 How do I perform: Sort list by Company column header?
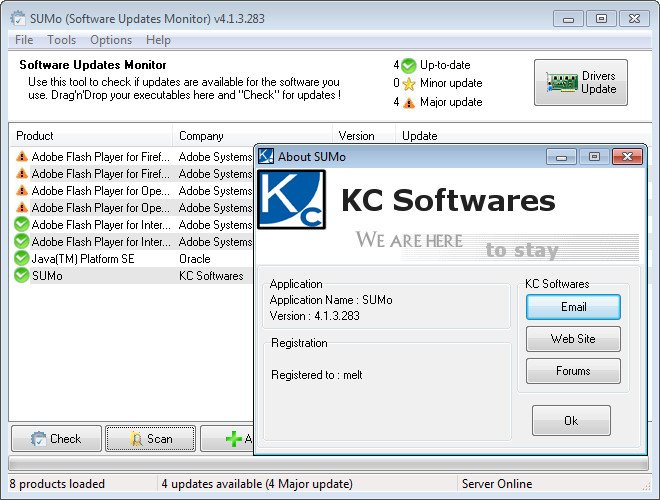[x=252, y=136]
